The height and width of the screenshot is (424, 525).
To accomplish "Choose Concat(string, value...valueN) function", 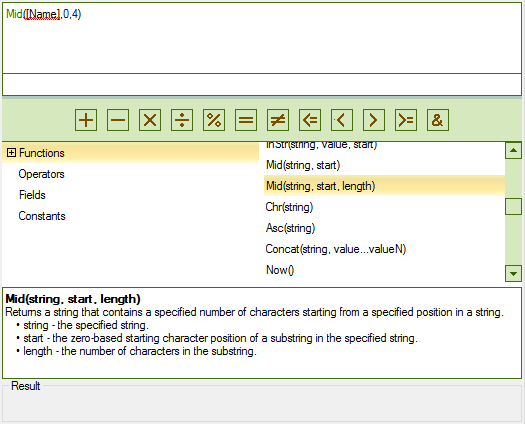I will coord(384,249).
